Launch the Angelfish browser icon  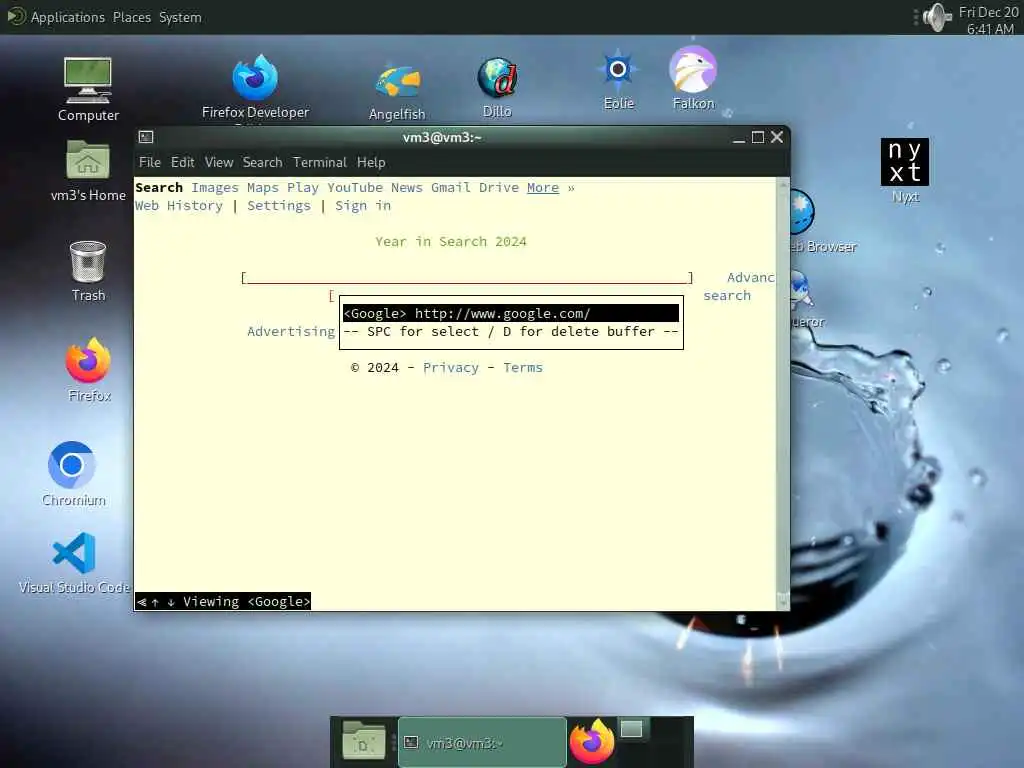coord(397,92)
